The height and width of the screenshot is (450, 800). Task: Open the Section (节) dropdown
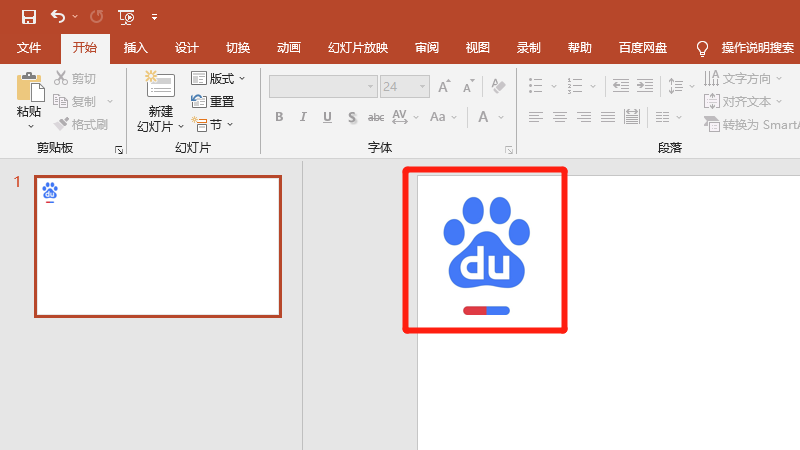tap(213, 124)
